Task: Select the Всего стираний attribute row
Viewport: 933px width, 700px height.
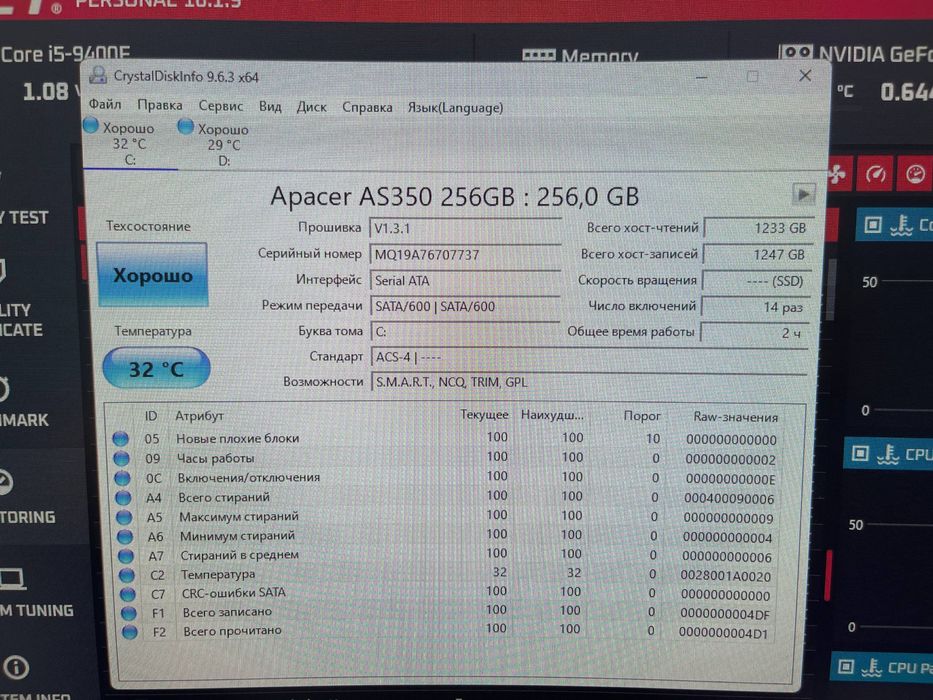Action: 445,498
